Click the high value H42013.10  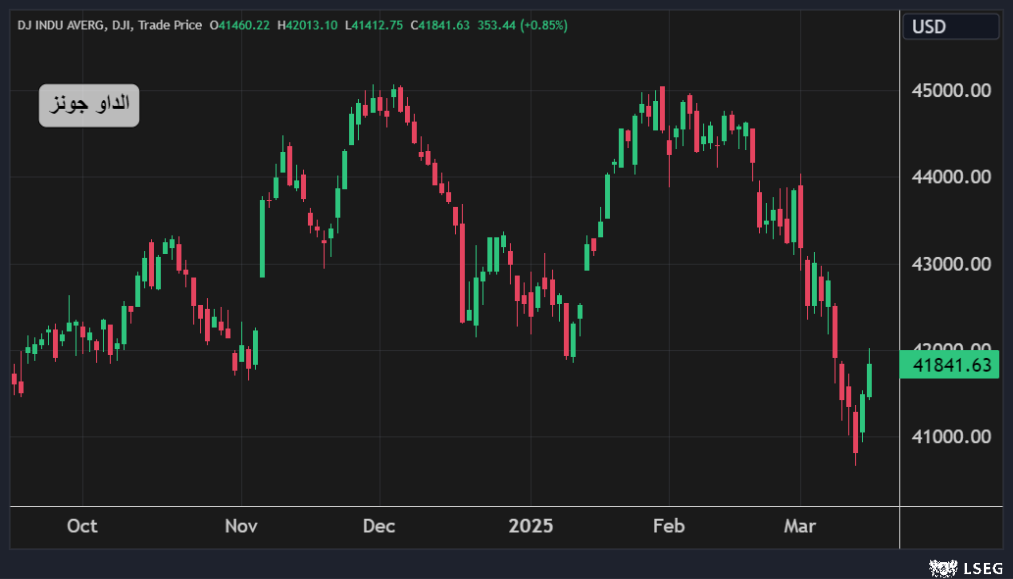(x=307, y=25)
